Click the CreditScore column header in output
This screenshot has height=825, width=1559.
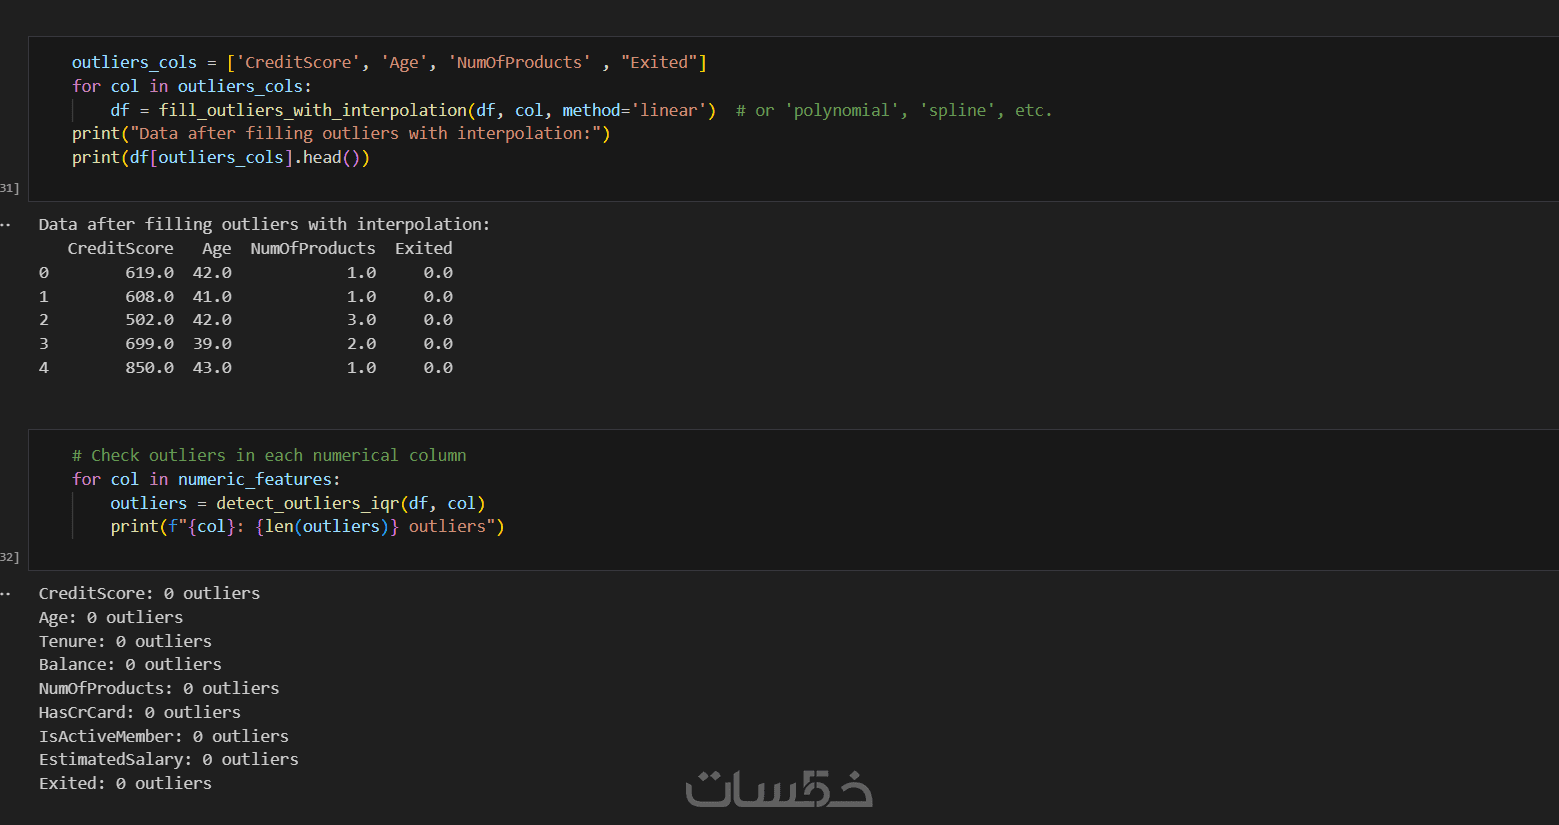pyautogui.click(x=120, y=248)
